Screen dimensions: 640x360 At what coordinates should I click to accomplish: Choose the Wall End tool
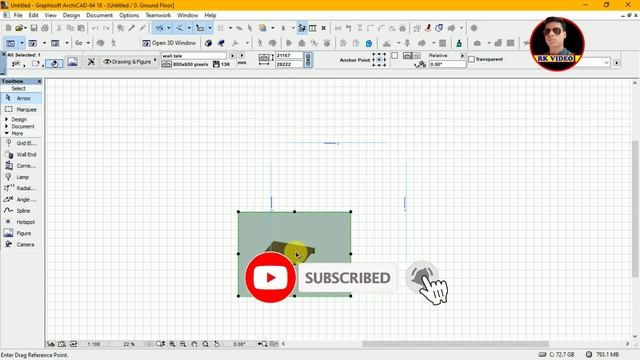point(21,154)
